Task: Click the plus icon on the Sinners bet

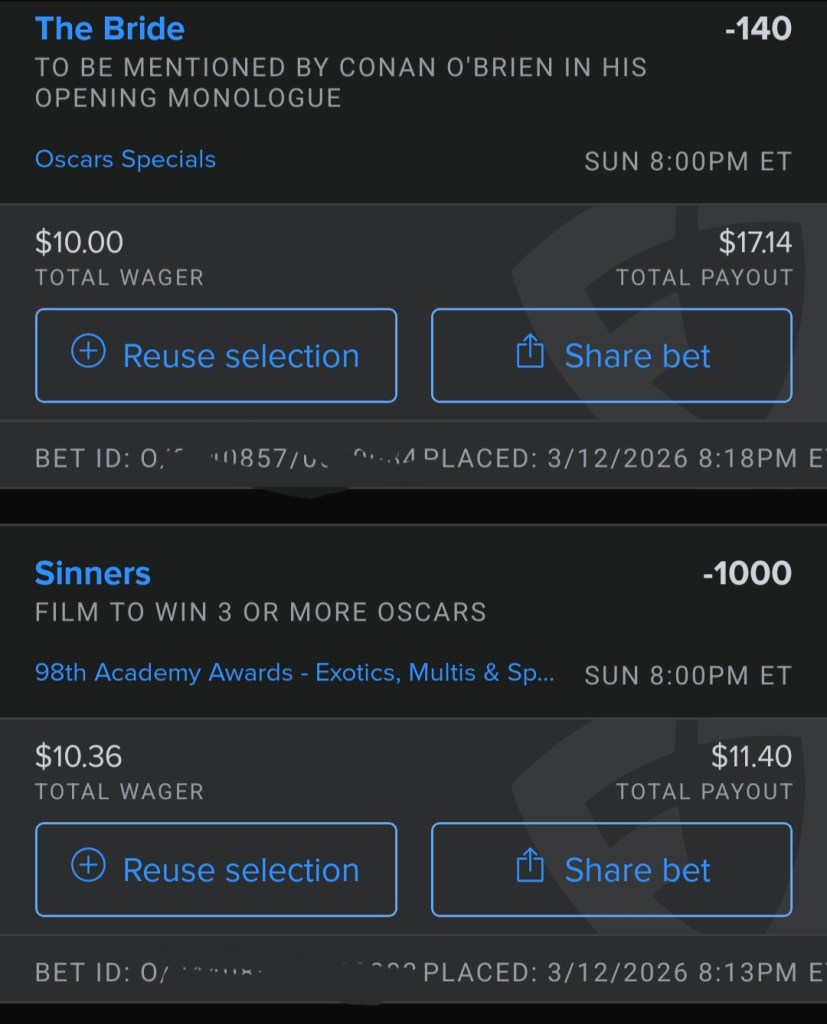Action: [x=89, y=867]
